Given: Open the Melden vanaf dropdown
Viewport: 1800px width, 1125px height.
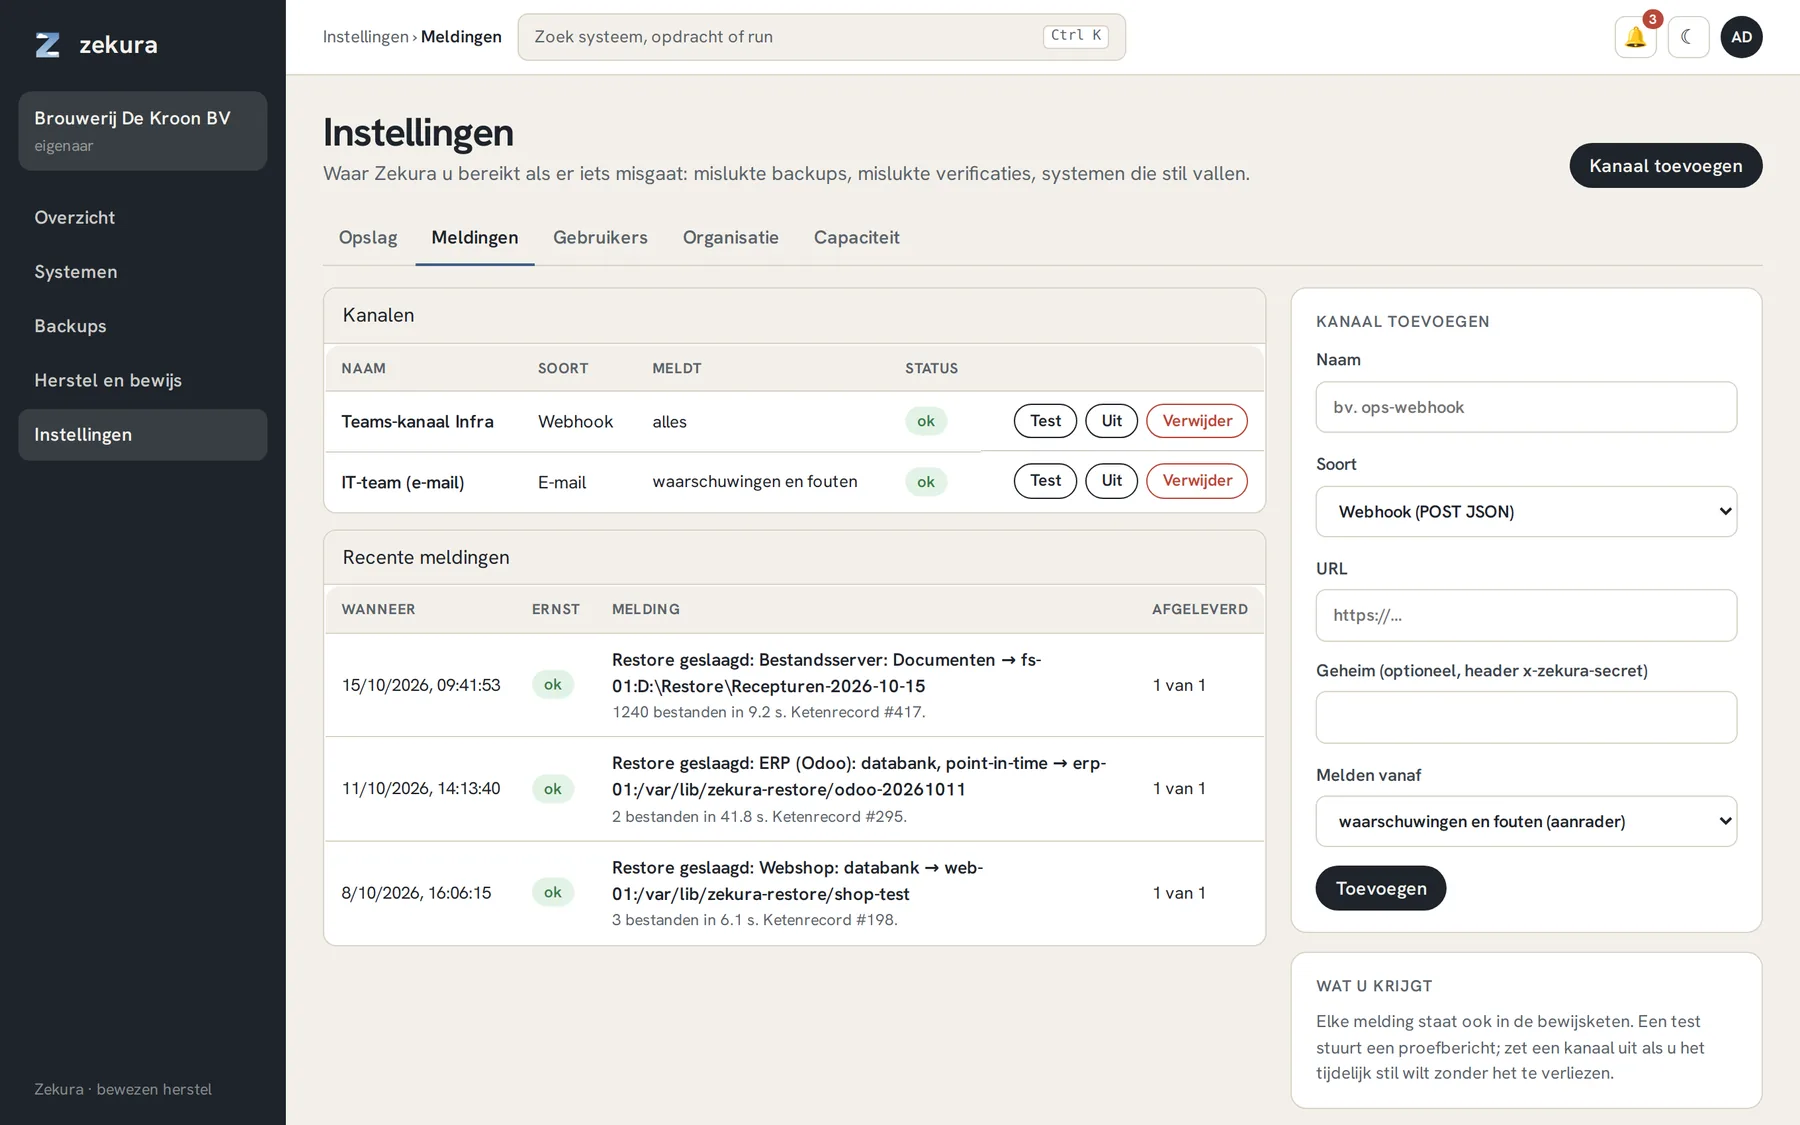Looking at the screenshot, I should tap(1526, 821).
